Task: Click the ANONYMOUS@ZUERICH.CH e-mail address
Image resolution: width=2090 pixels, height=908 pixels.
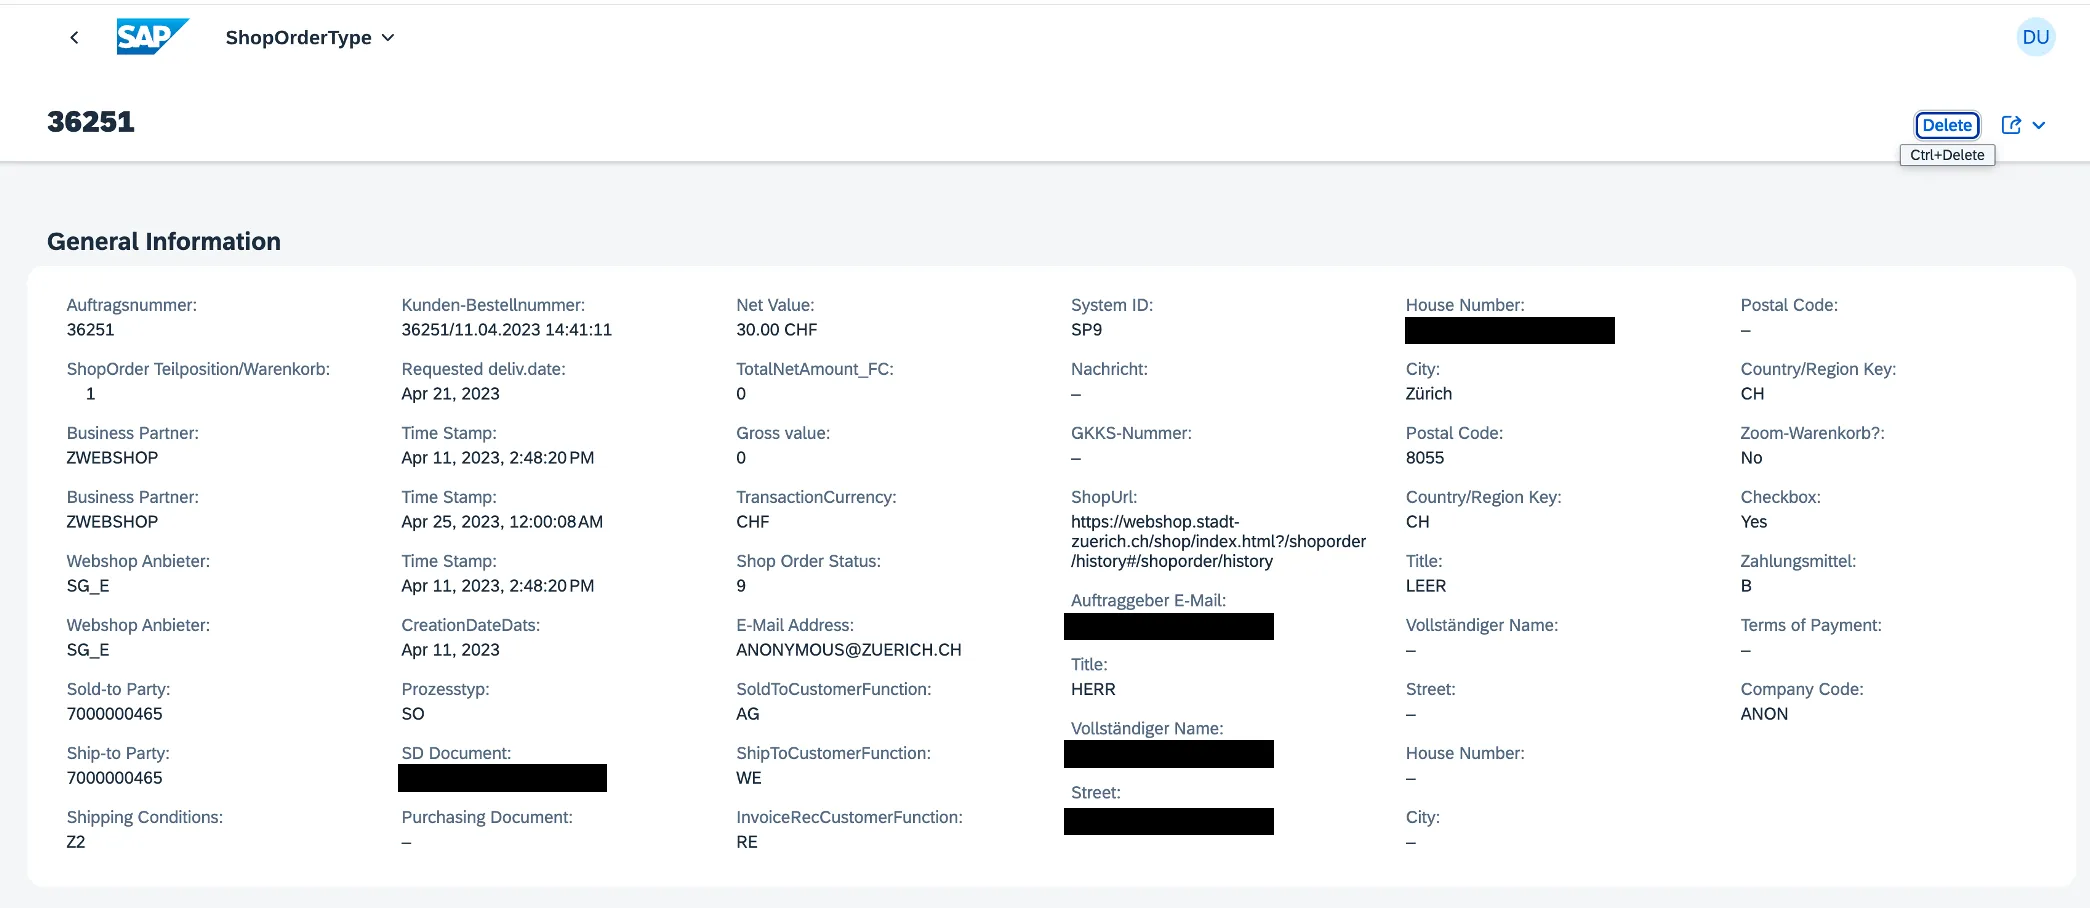Action: 848,650
